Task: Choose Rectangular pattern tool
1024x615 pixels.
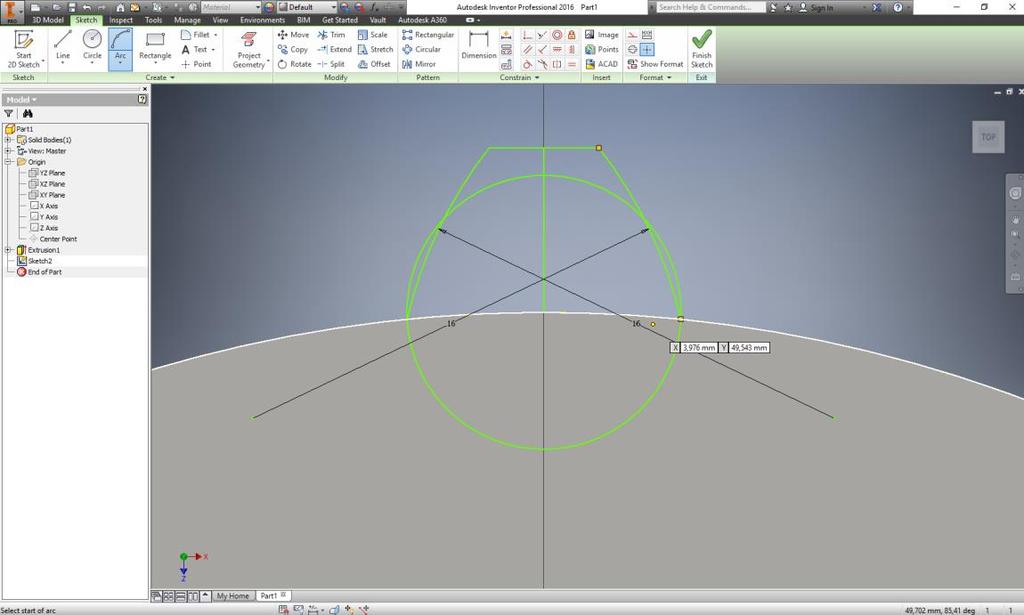Action: (428, 35)
